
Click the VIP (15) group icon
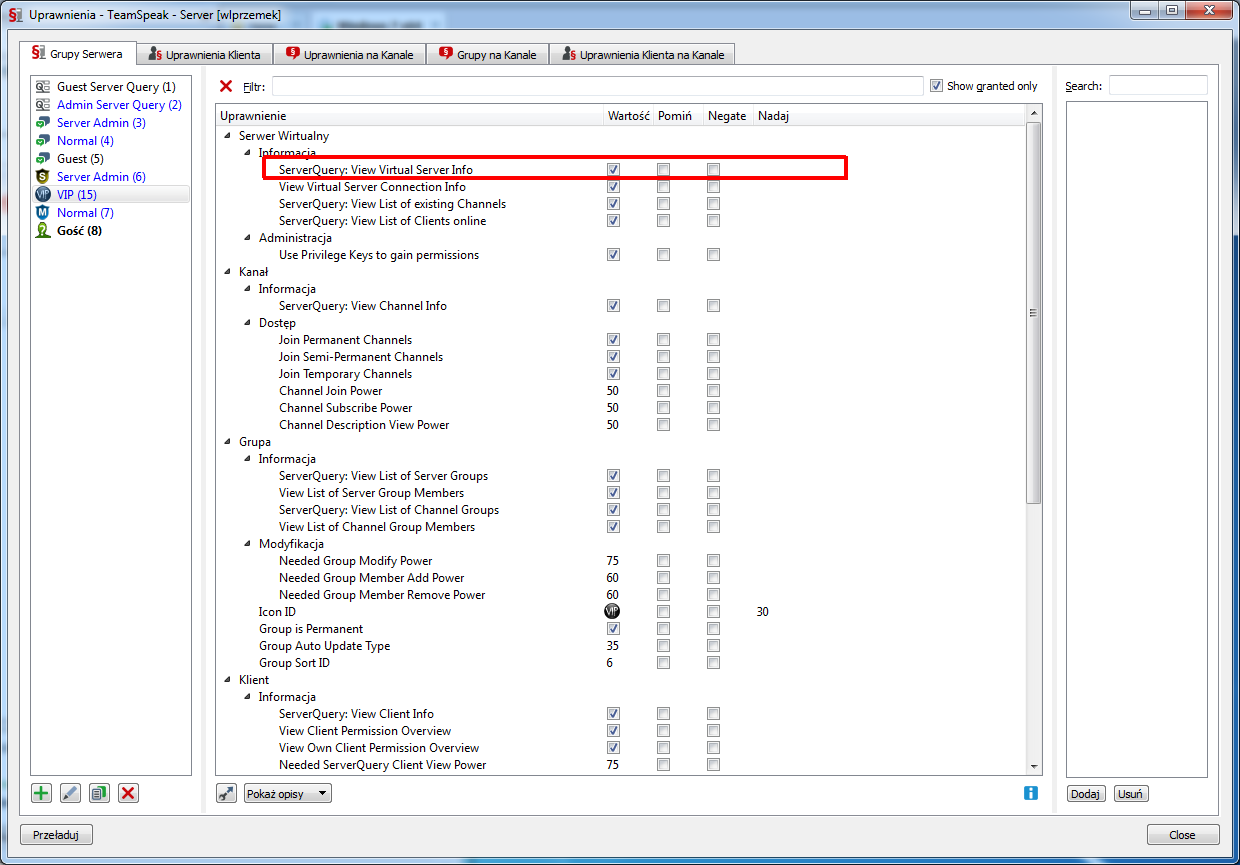43,195
